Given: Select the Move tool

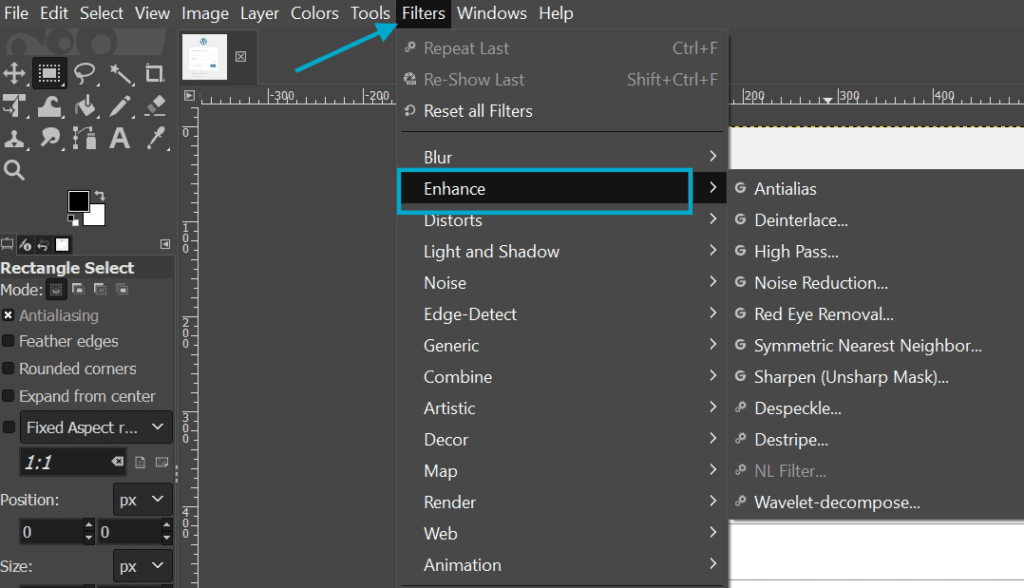Looking at the screenshot, I should click(14, 73).
